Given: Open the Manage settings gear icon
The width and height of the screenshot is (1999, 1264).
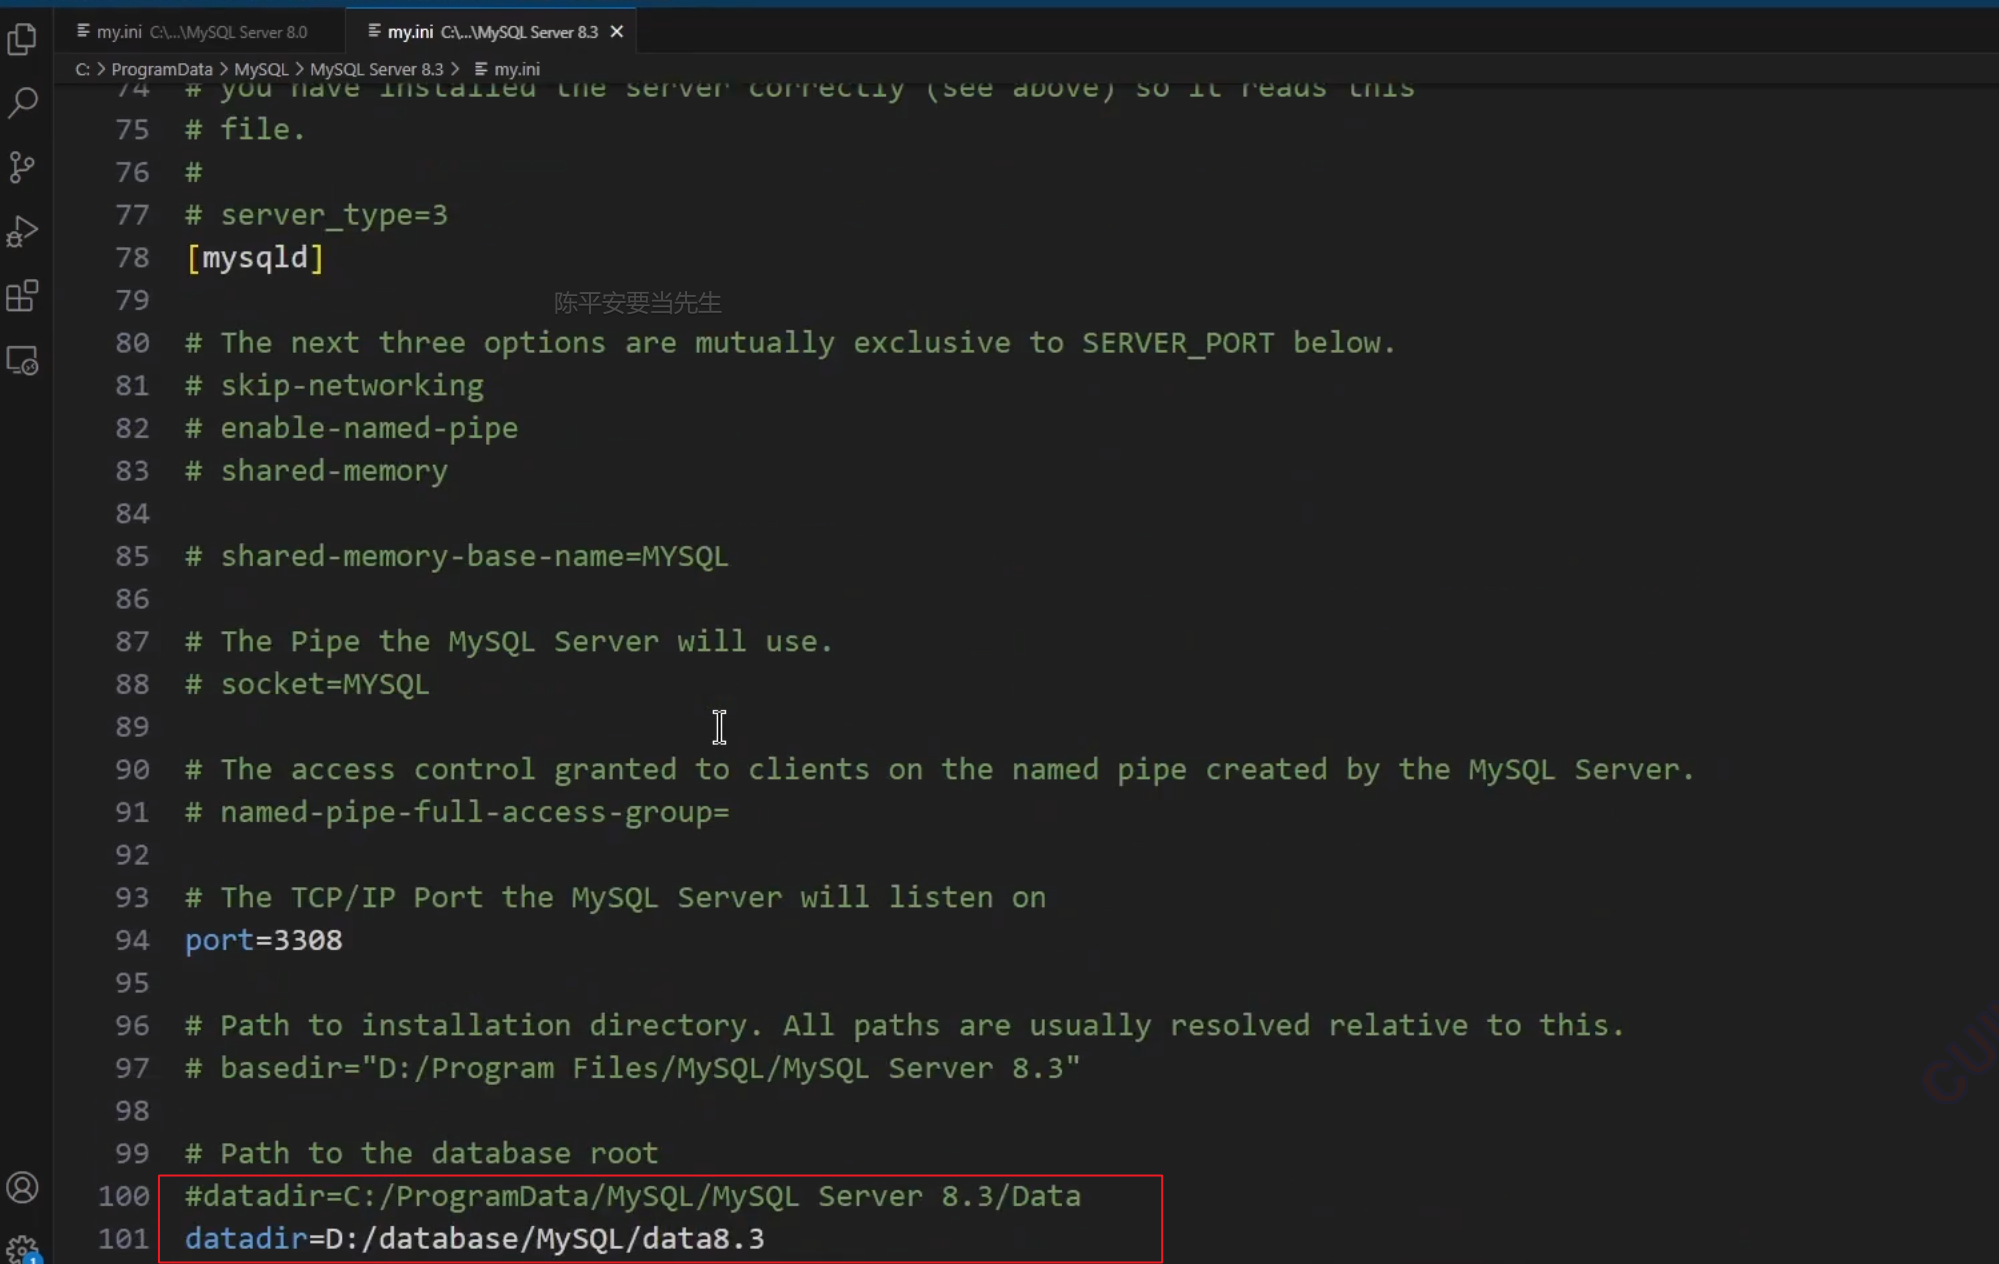Looking at the screenshot, I should point(22,1249).
